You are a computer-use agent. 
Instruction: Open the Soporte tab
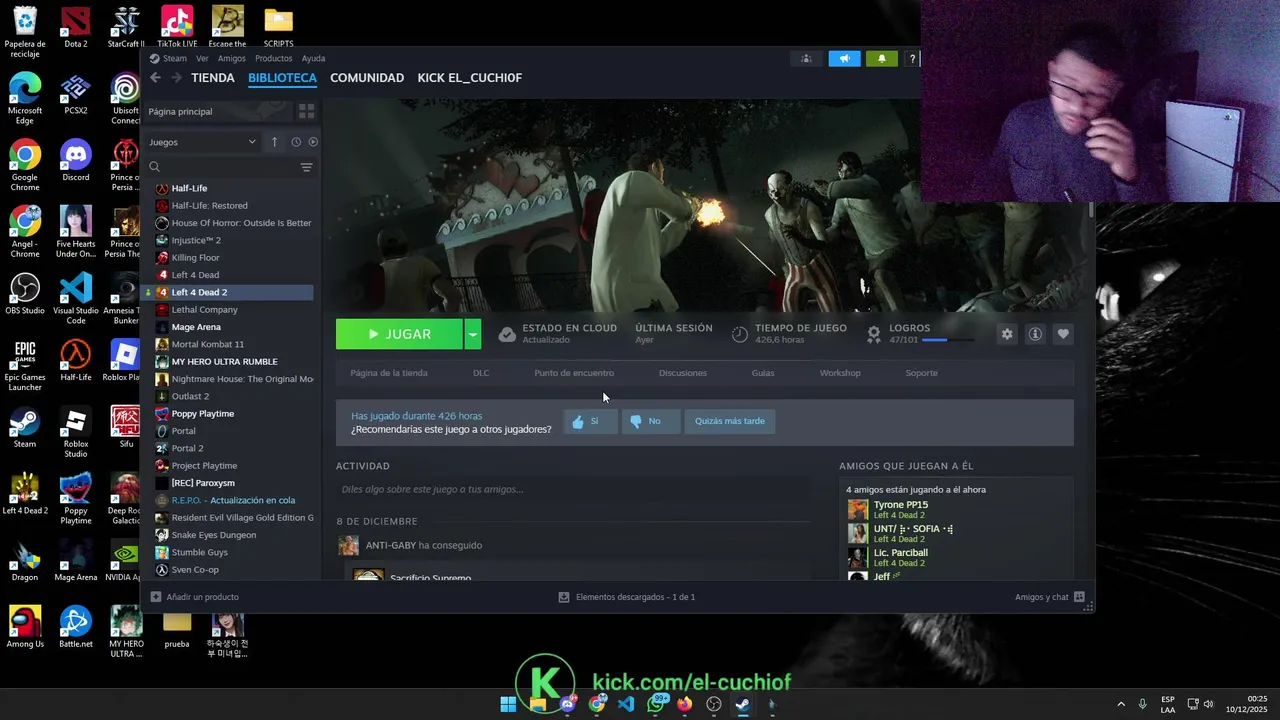tap(921, 373)
